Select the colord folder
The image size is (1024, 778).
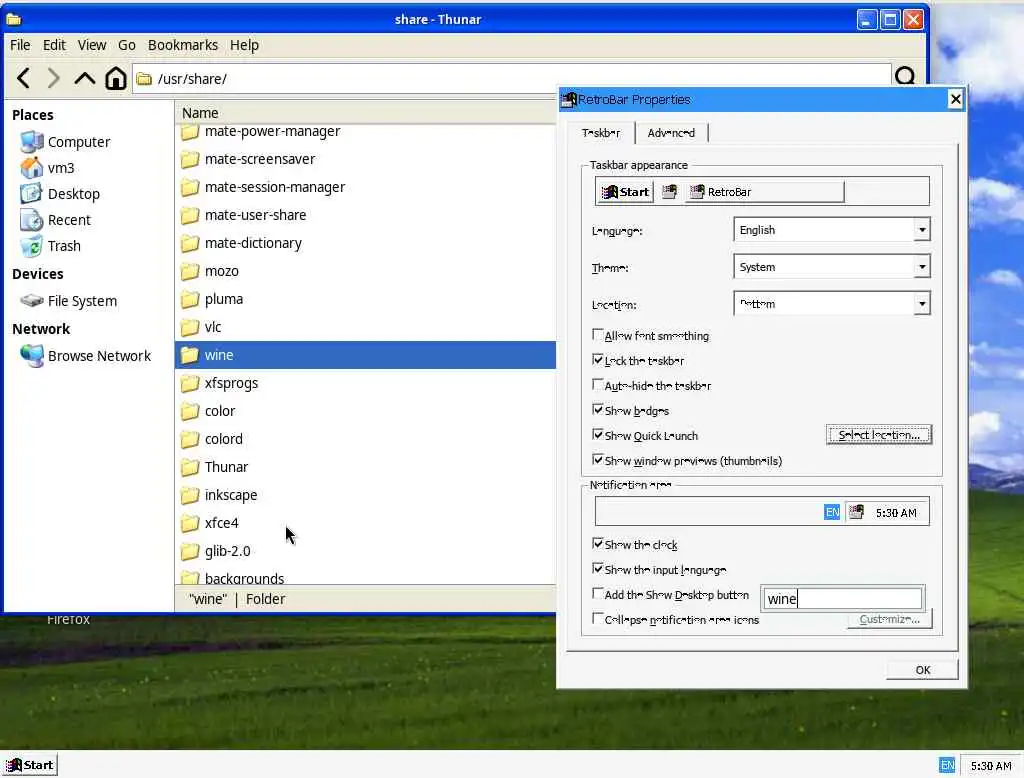212,440
